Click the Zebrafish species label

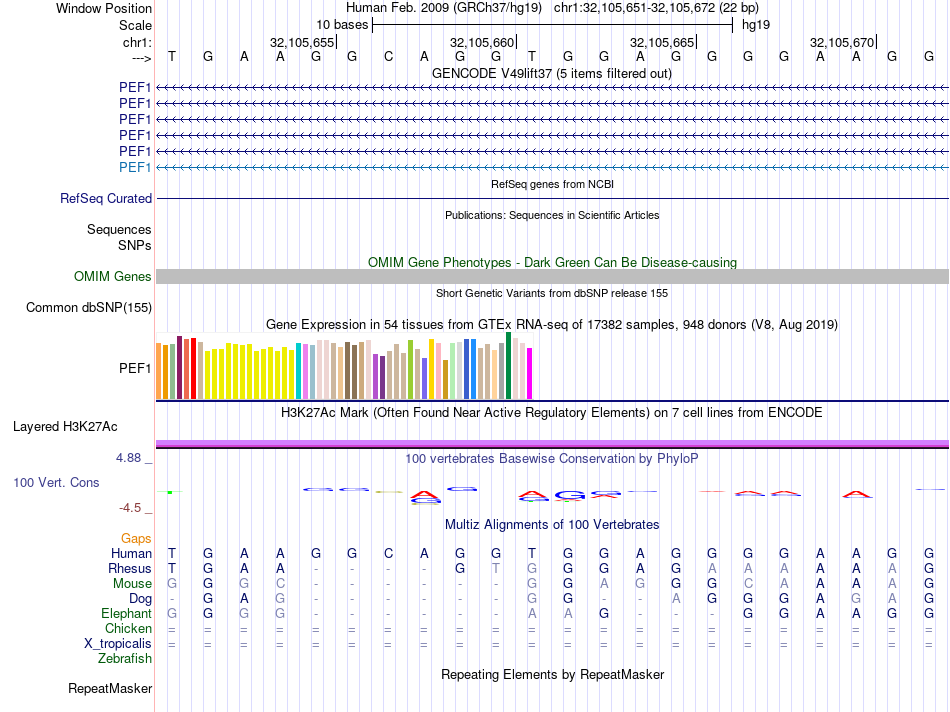tap(125, 658)
